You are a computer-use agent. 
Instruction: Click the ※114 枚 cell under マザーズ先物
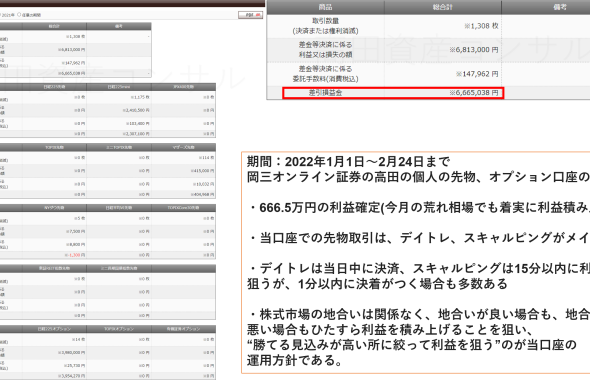(206, 158)
